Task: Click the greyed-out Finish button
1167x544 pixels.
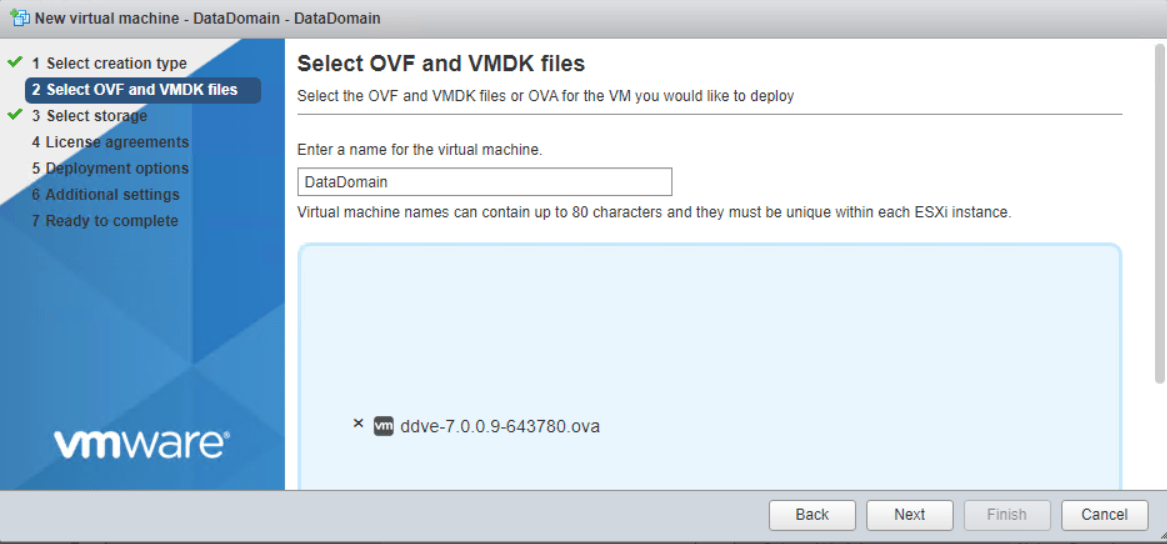Action: (x=1006, y=514)
